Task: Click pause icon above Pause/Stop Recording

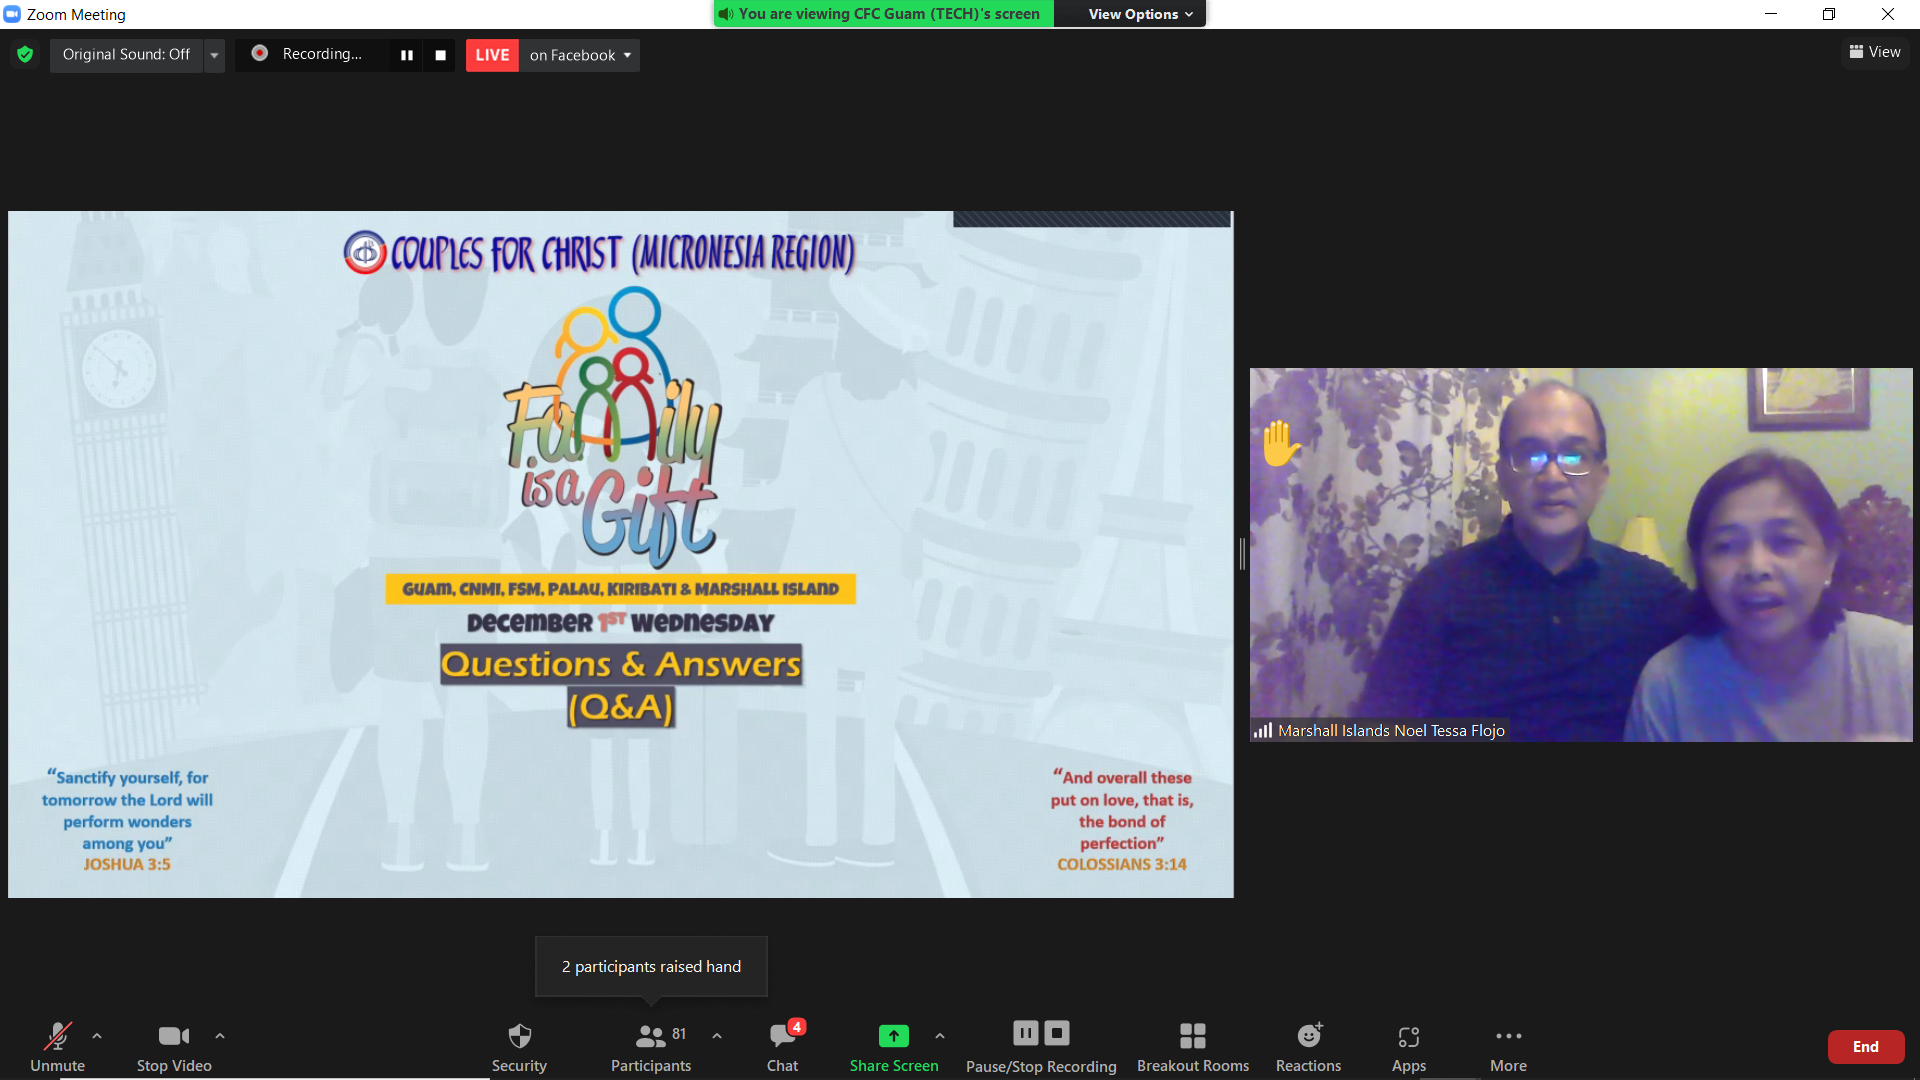Action: [x=1026, y=1033]
